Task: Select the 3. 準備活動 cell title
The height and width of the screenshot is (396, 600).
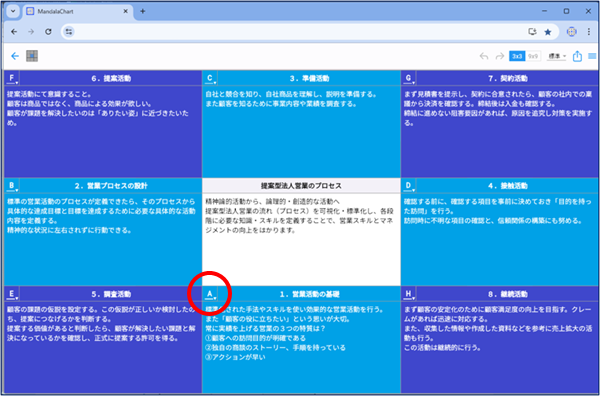Action: 310,78
